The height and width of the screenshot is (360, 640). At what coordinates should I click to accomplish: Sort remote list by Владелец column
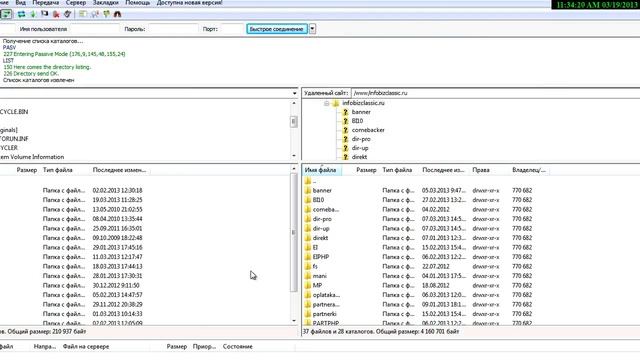pos(529,170)
